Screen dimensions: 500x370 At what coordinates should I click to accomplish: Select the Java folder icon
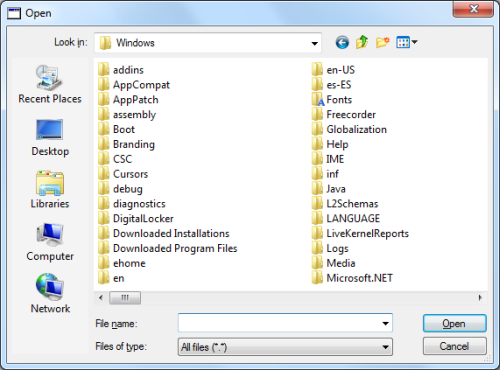click(x=317, y=189)
